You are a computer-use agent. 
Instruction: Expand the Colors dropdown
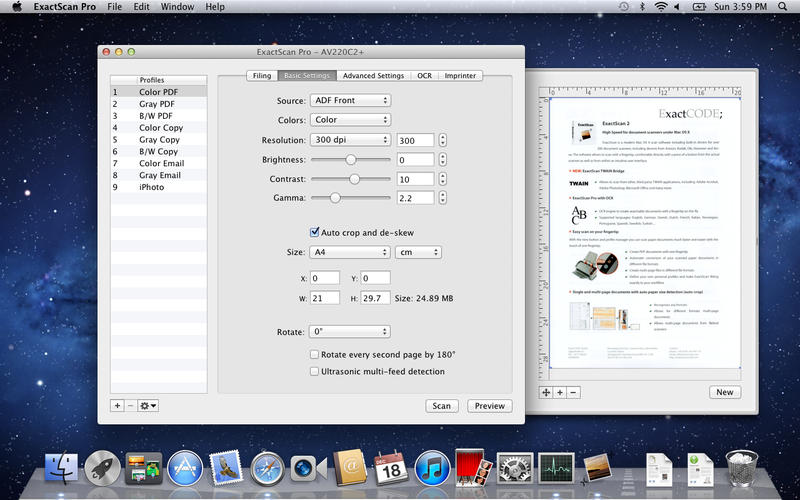[350, 120]
